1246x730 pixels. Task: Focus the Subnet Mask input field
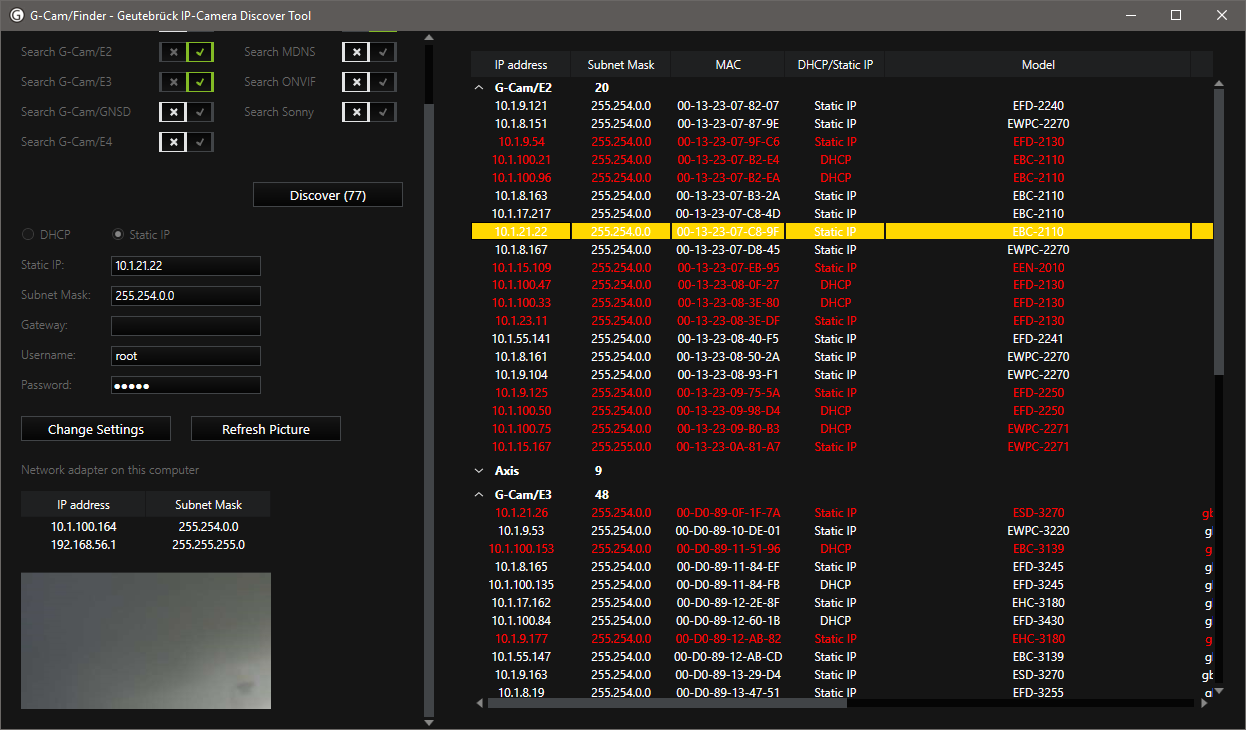tap(186, 296)
